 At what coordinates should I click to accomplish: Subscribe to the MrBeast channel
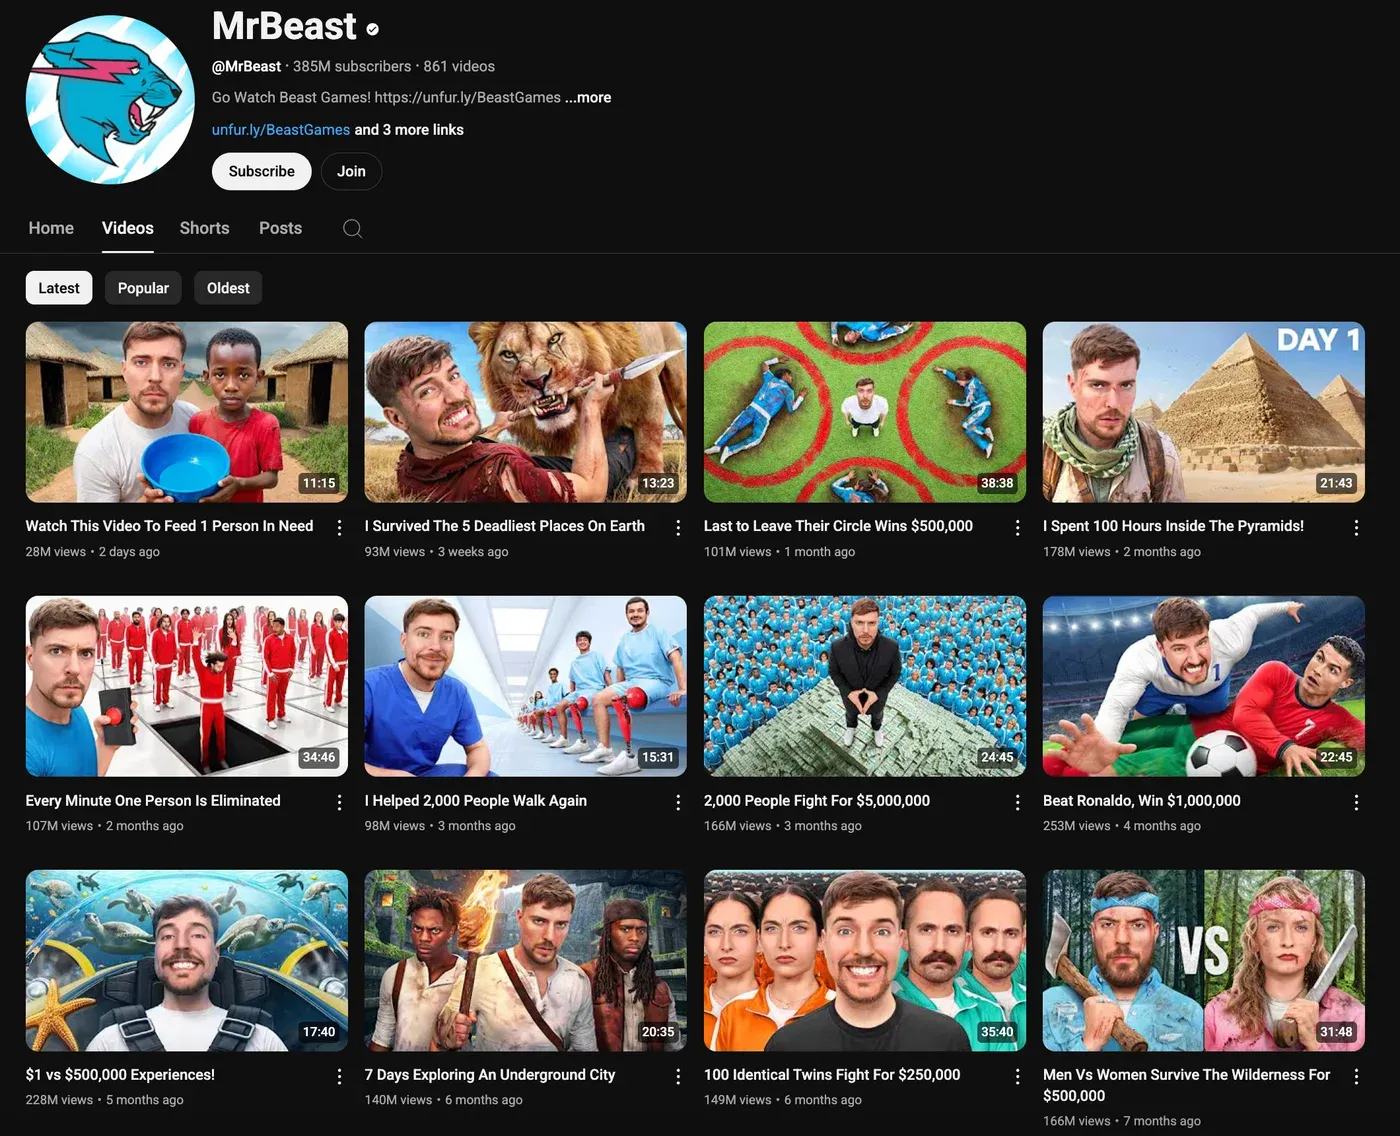tap(262, 171)
